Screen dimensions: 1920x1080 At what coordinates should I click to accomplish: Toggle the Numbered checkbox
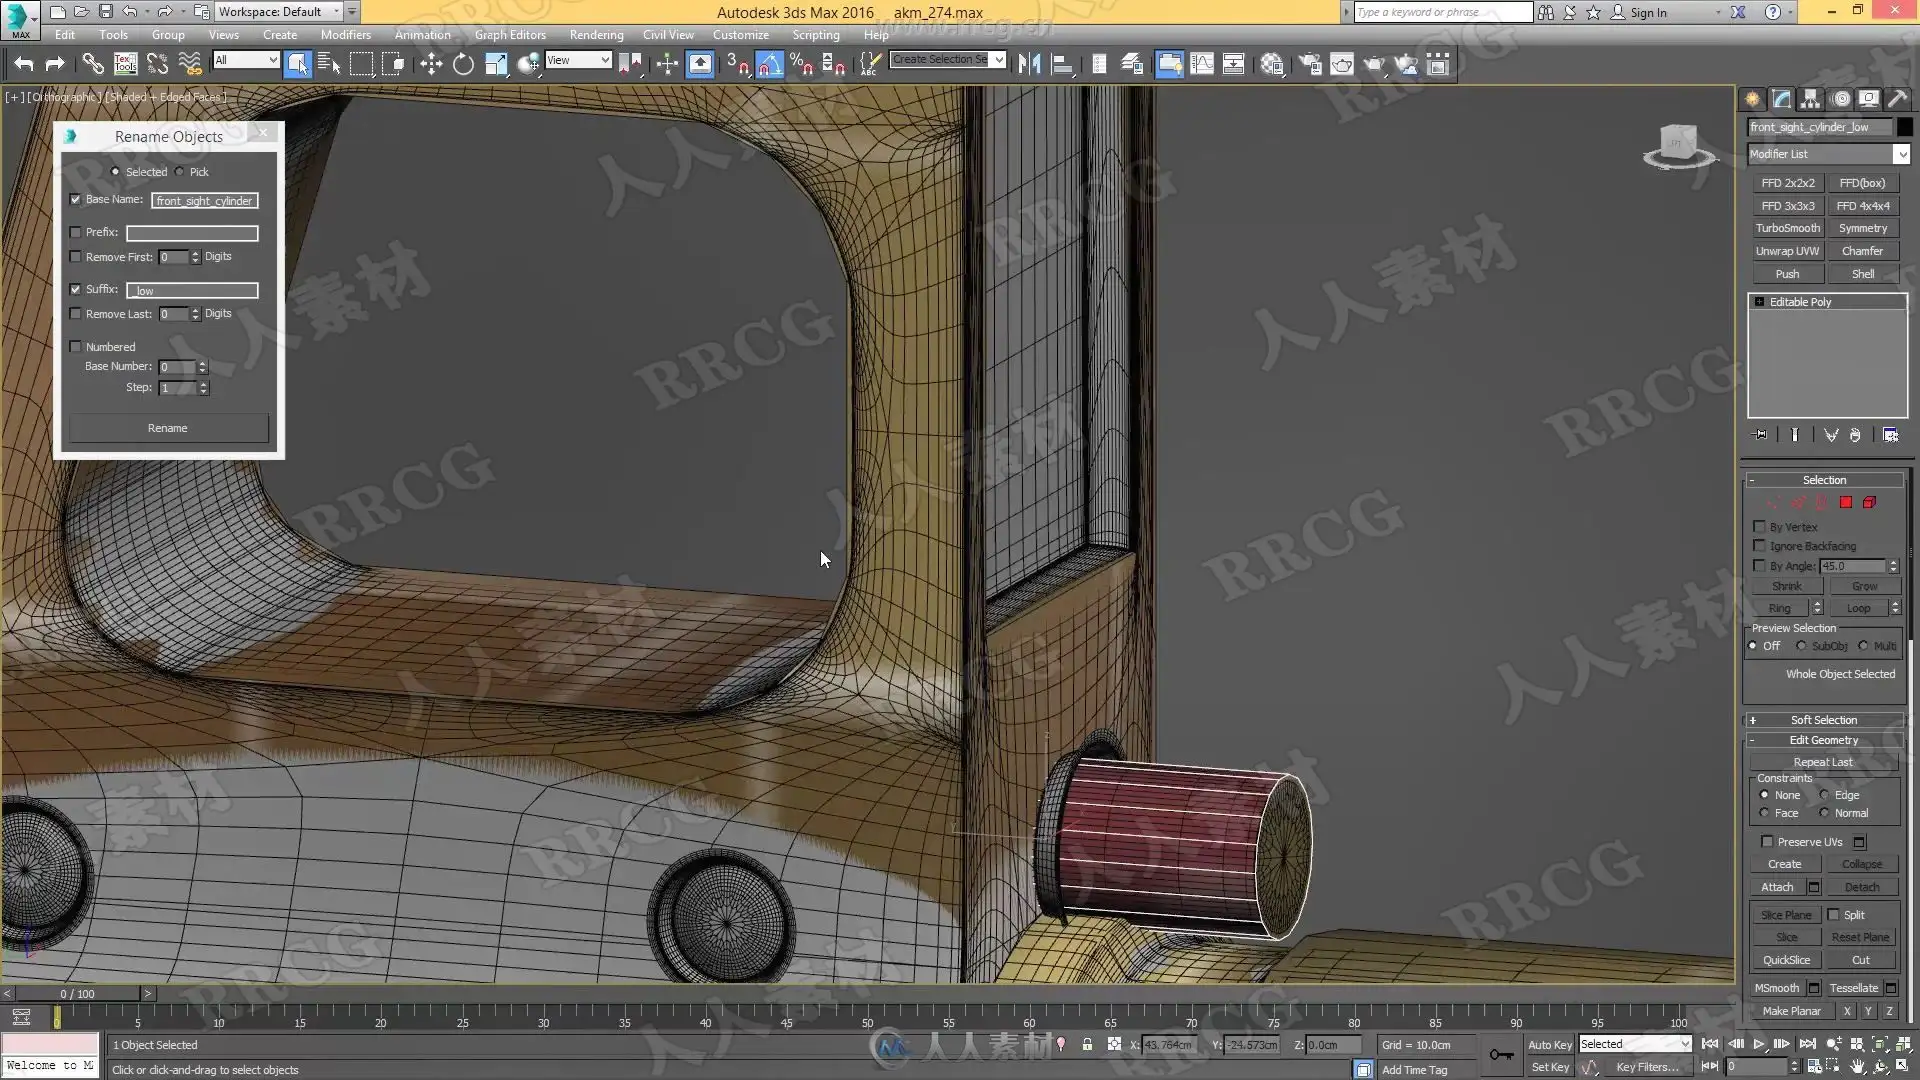coord(76,347)
